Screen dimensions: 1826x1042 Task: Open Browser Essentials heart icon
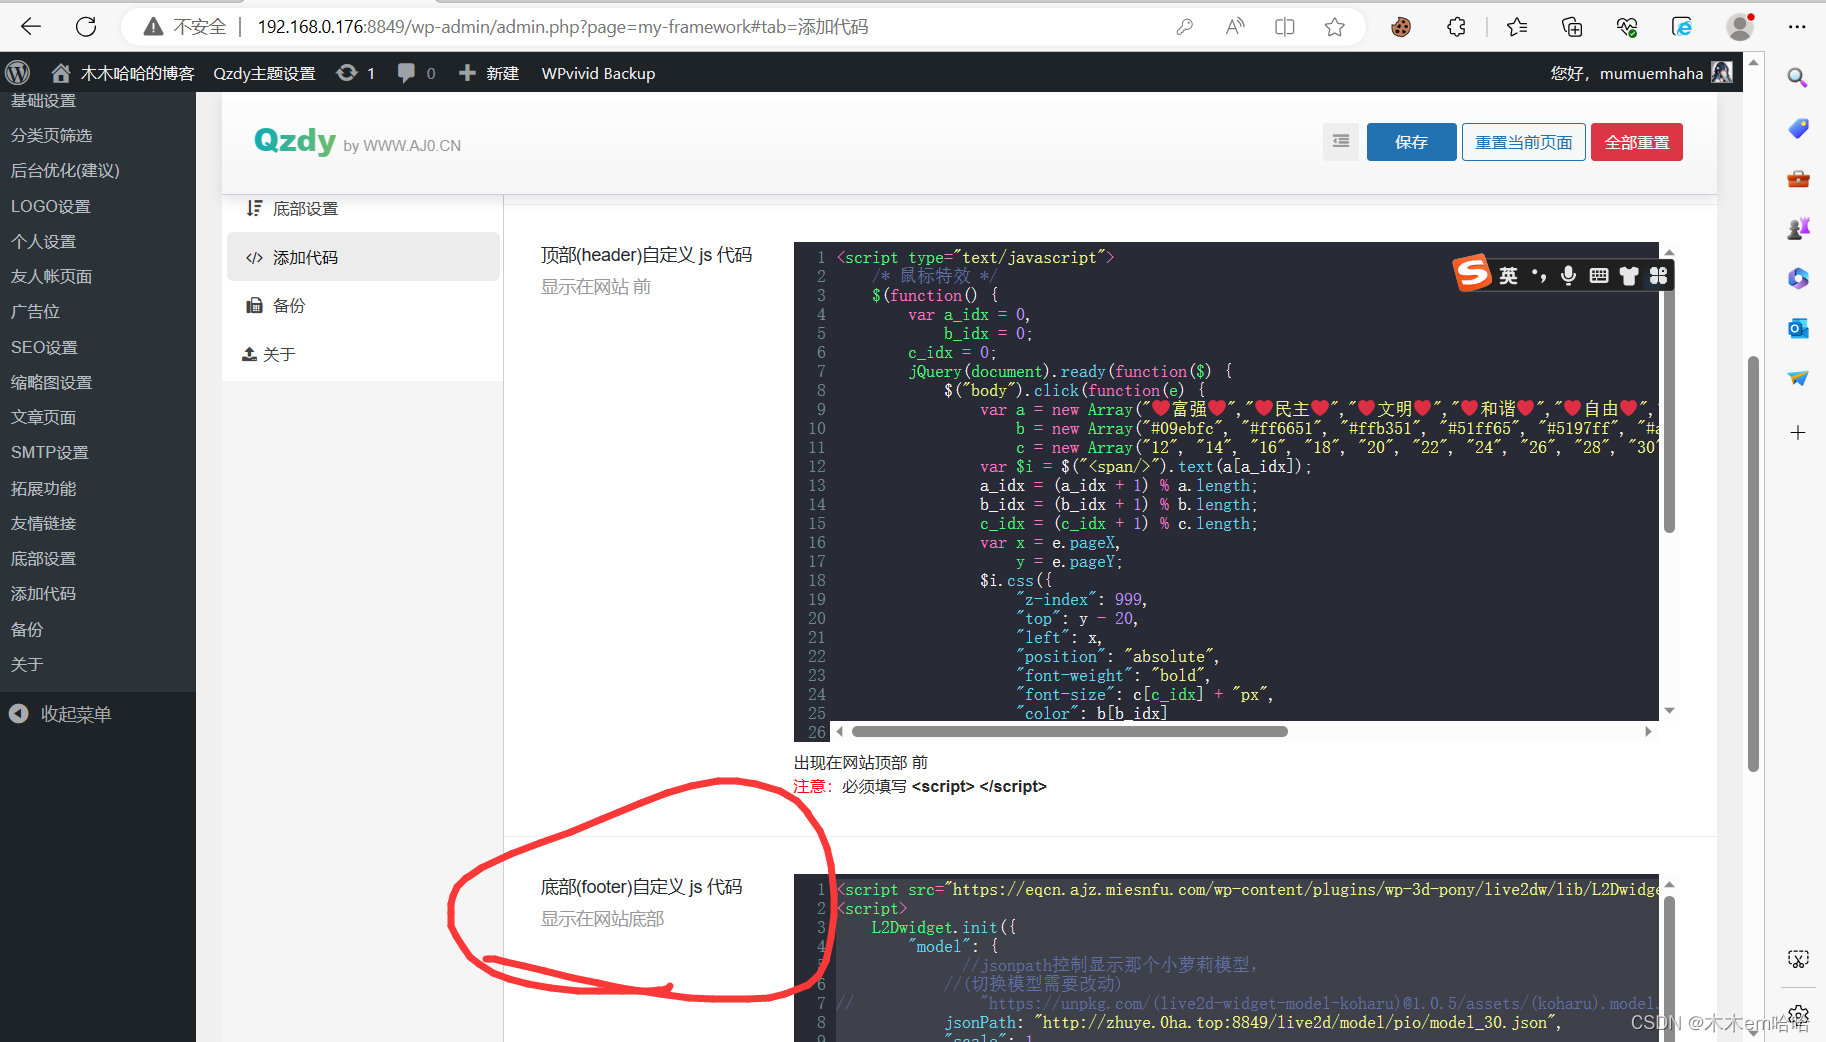(x=1627, y=27)
